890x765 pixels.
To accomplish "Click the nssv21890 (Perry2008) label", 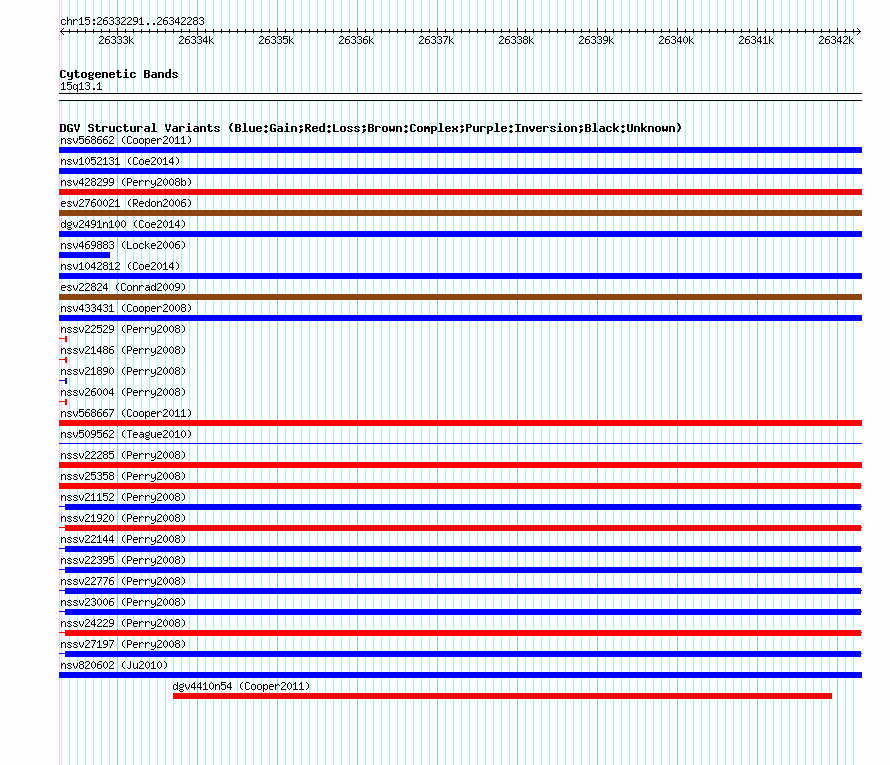I will pyautogui.click(x=123, y=371).
